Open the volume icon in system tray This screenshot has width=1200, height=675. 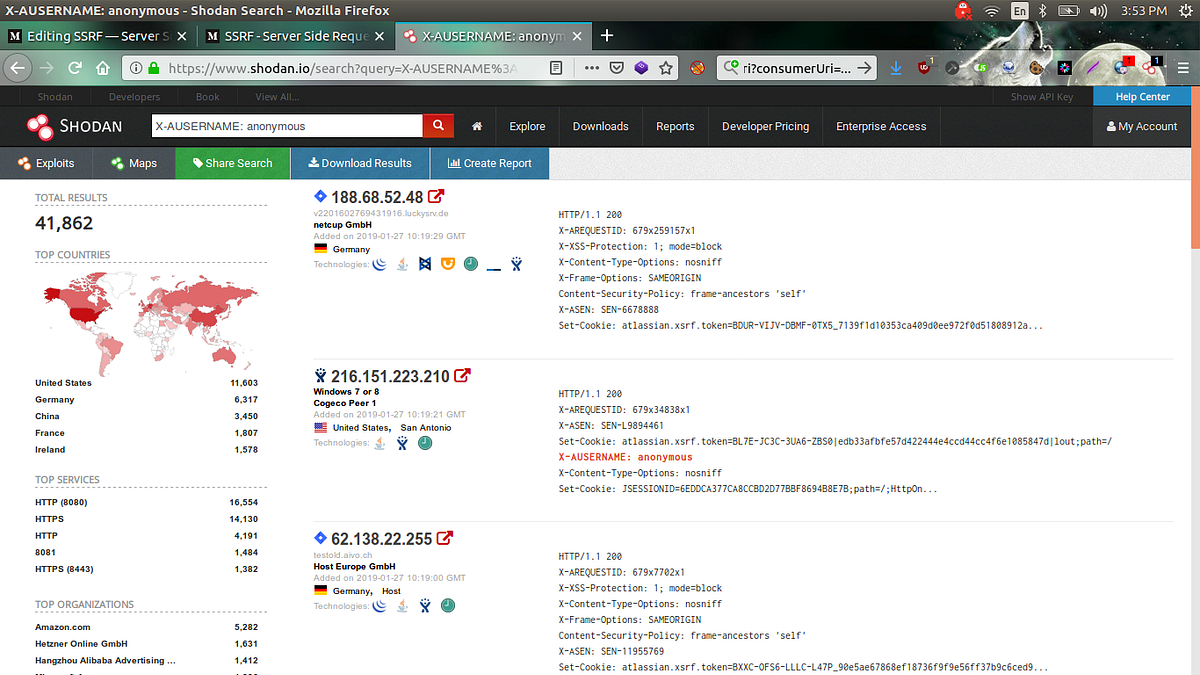pyautogui.click(x=1097, y=11)
